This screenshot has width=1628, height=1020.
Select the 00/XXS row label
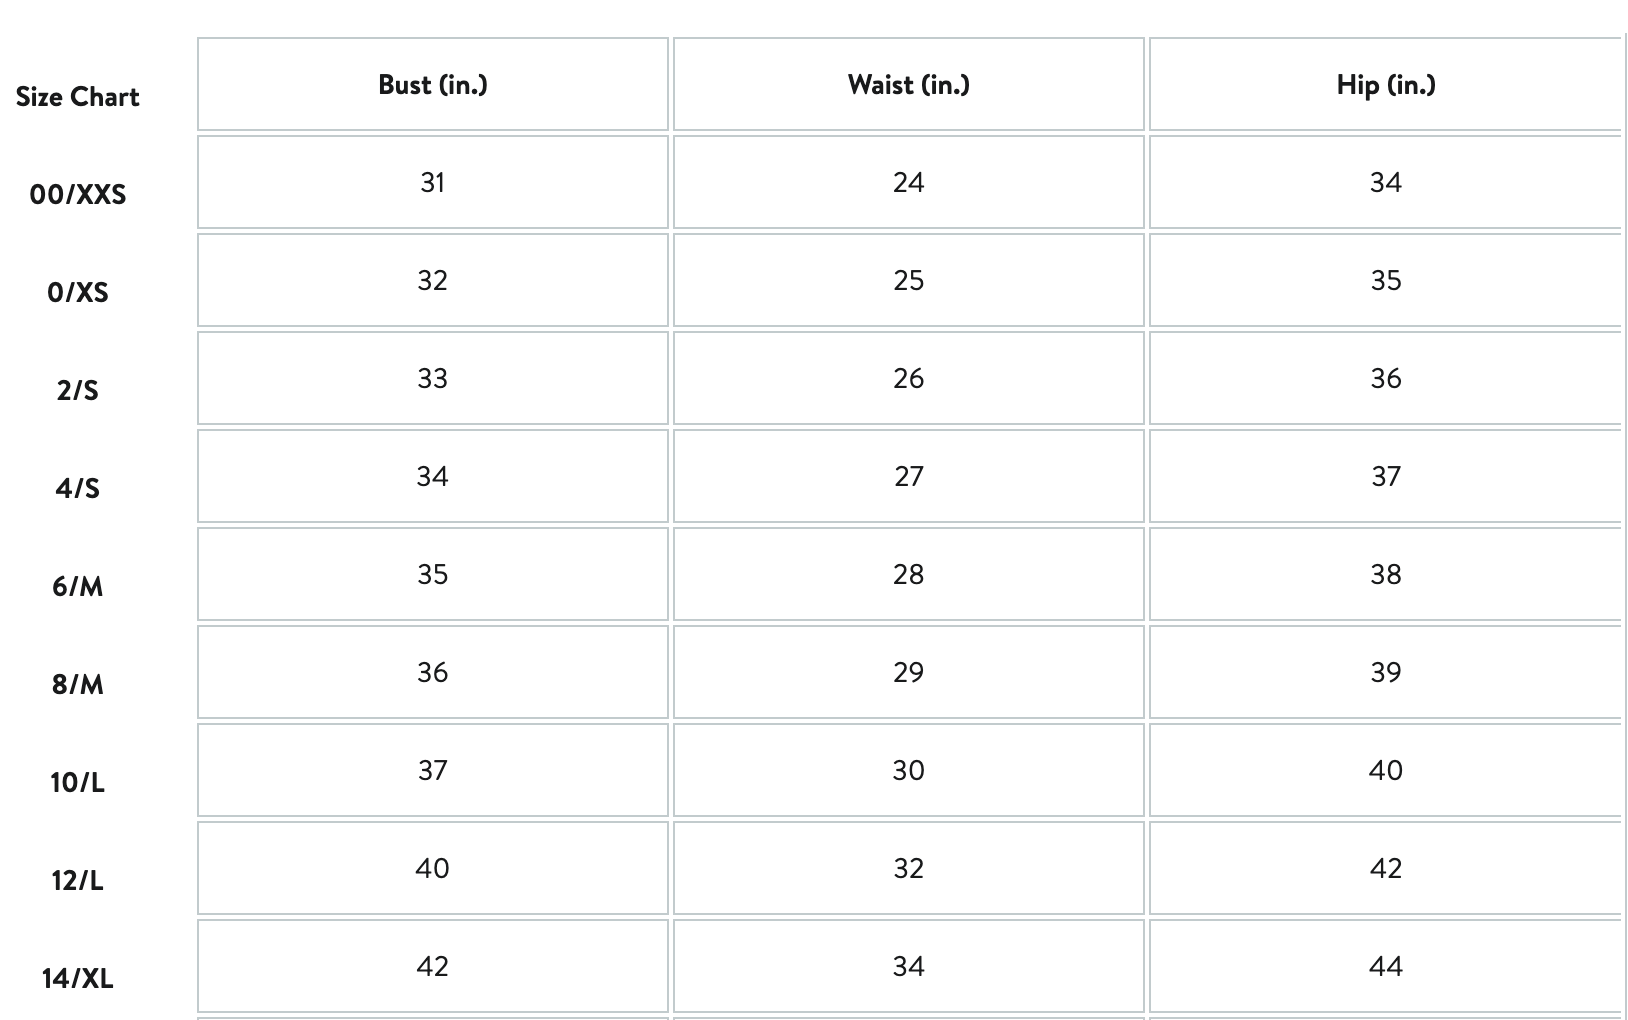pos(78,194)
